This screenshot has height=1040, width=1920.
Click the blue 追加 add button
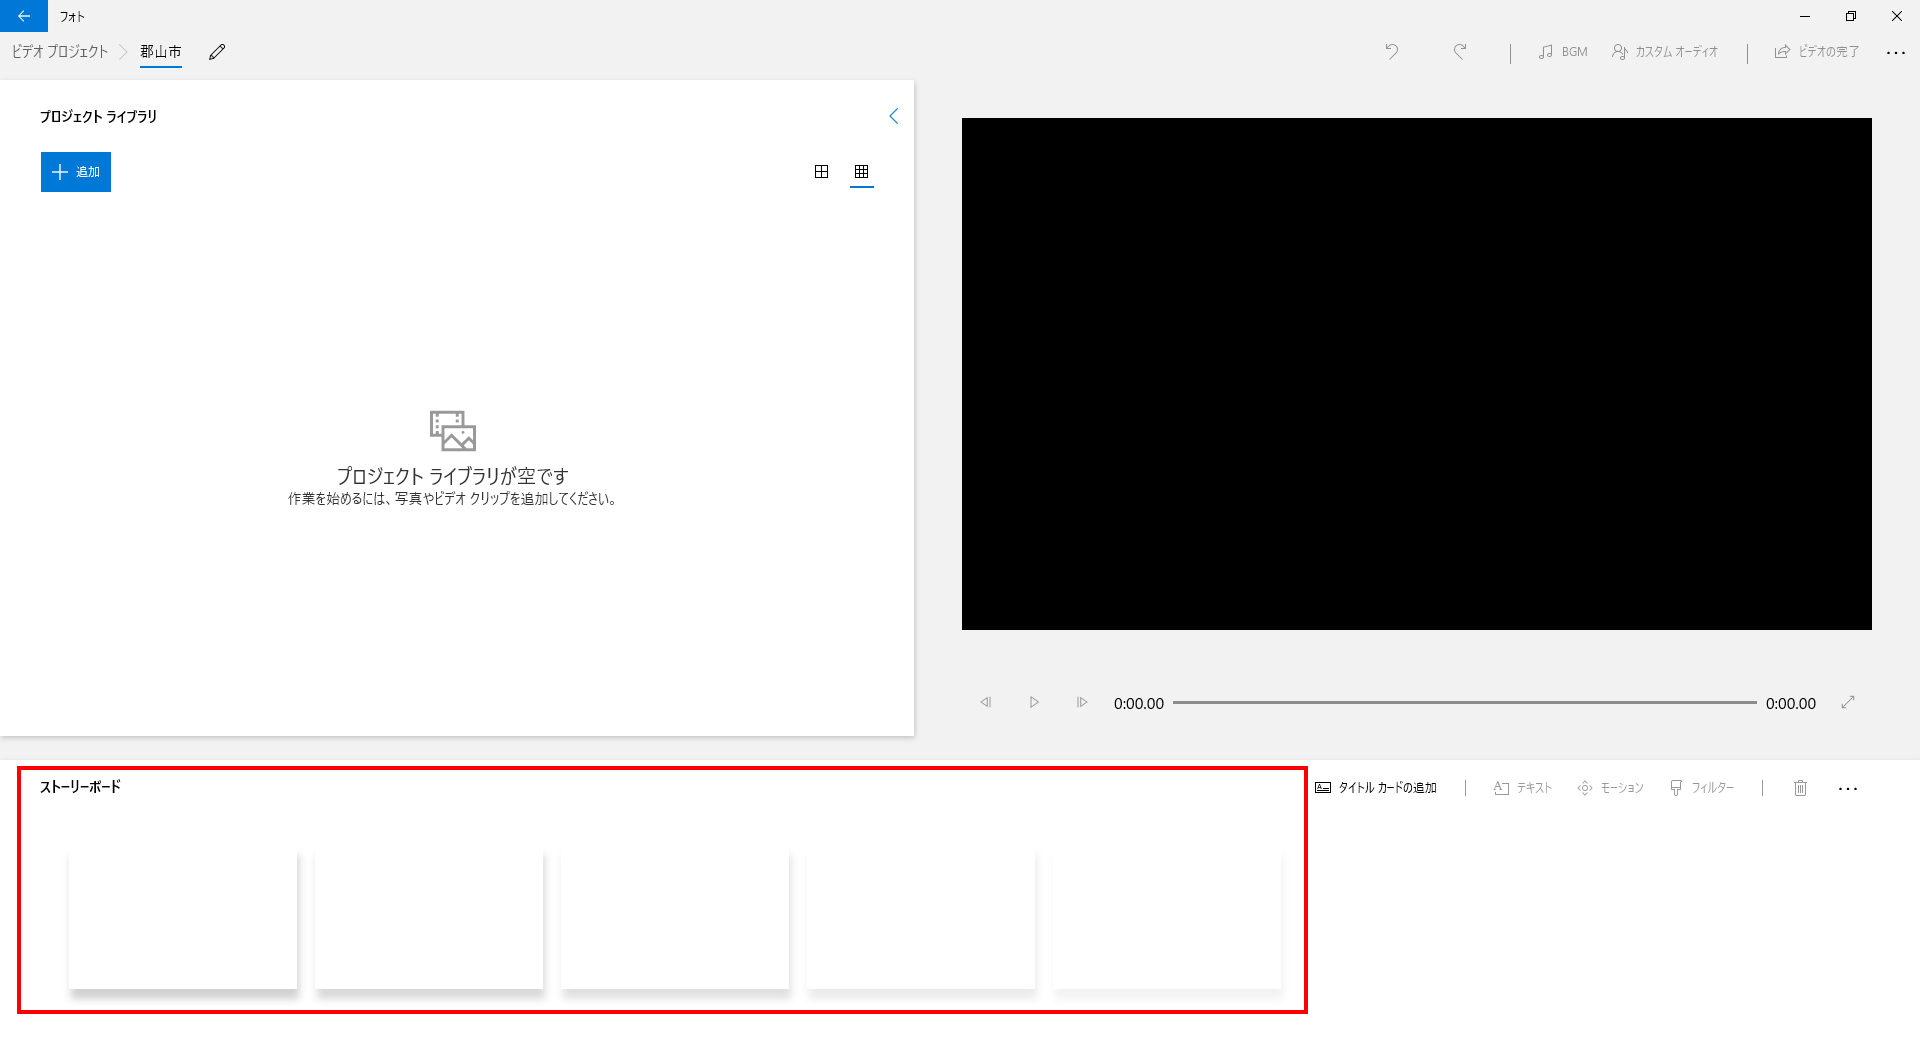click(76, 172)
